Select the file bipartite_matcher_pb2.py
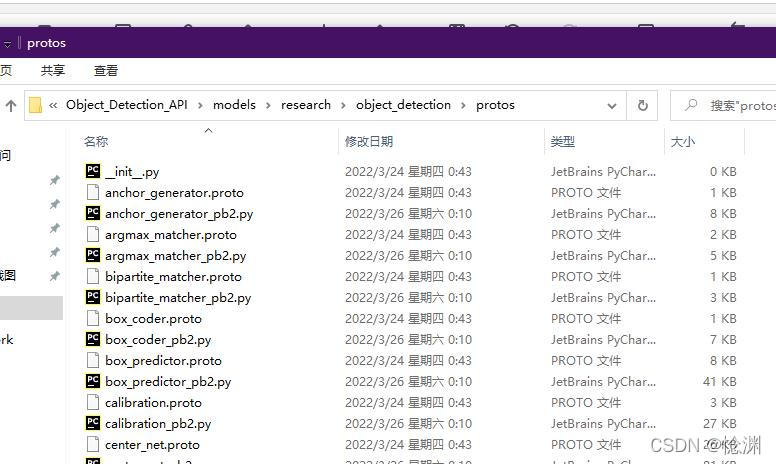 click(178, 298)
